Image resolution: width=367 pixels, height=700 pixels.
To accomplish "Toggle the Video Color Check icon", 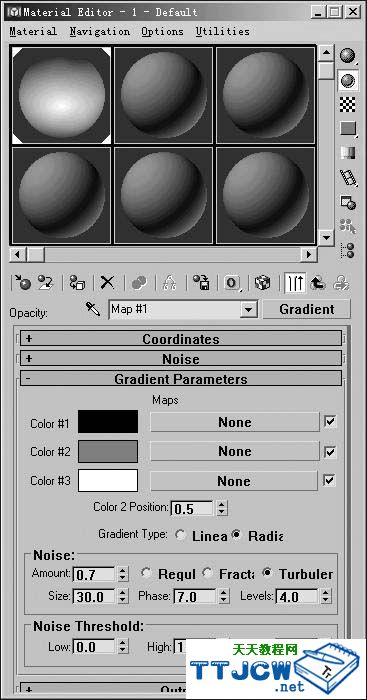I will [347, 153].
